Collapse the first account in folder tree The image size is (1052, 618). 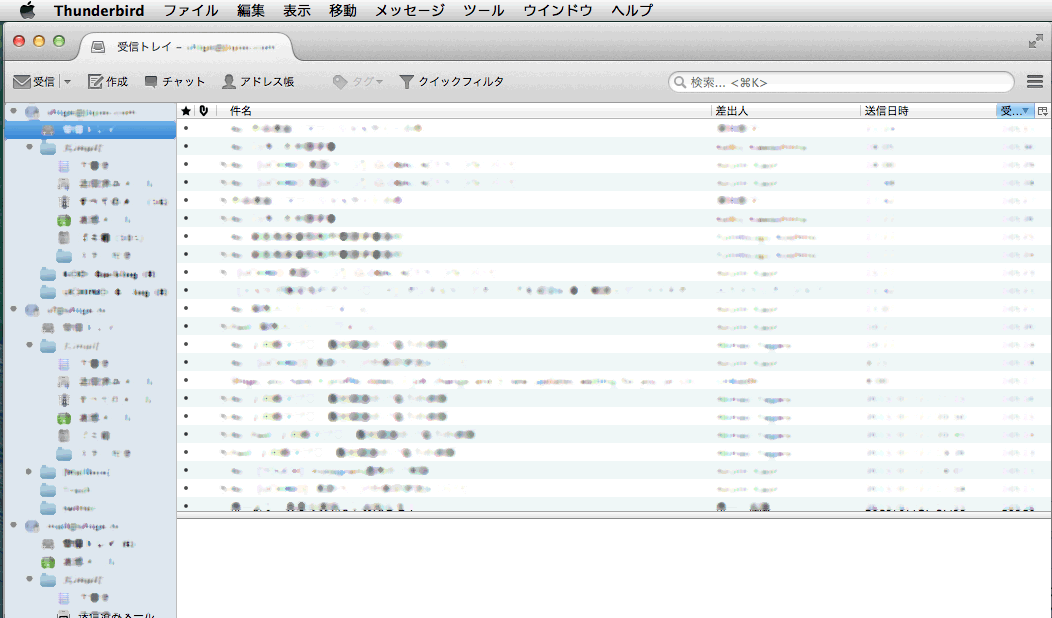(x=14, y=112)
